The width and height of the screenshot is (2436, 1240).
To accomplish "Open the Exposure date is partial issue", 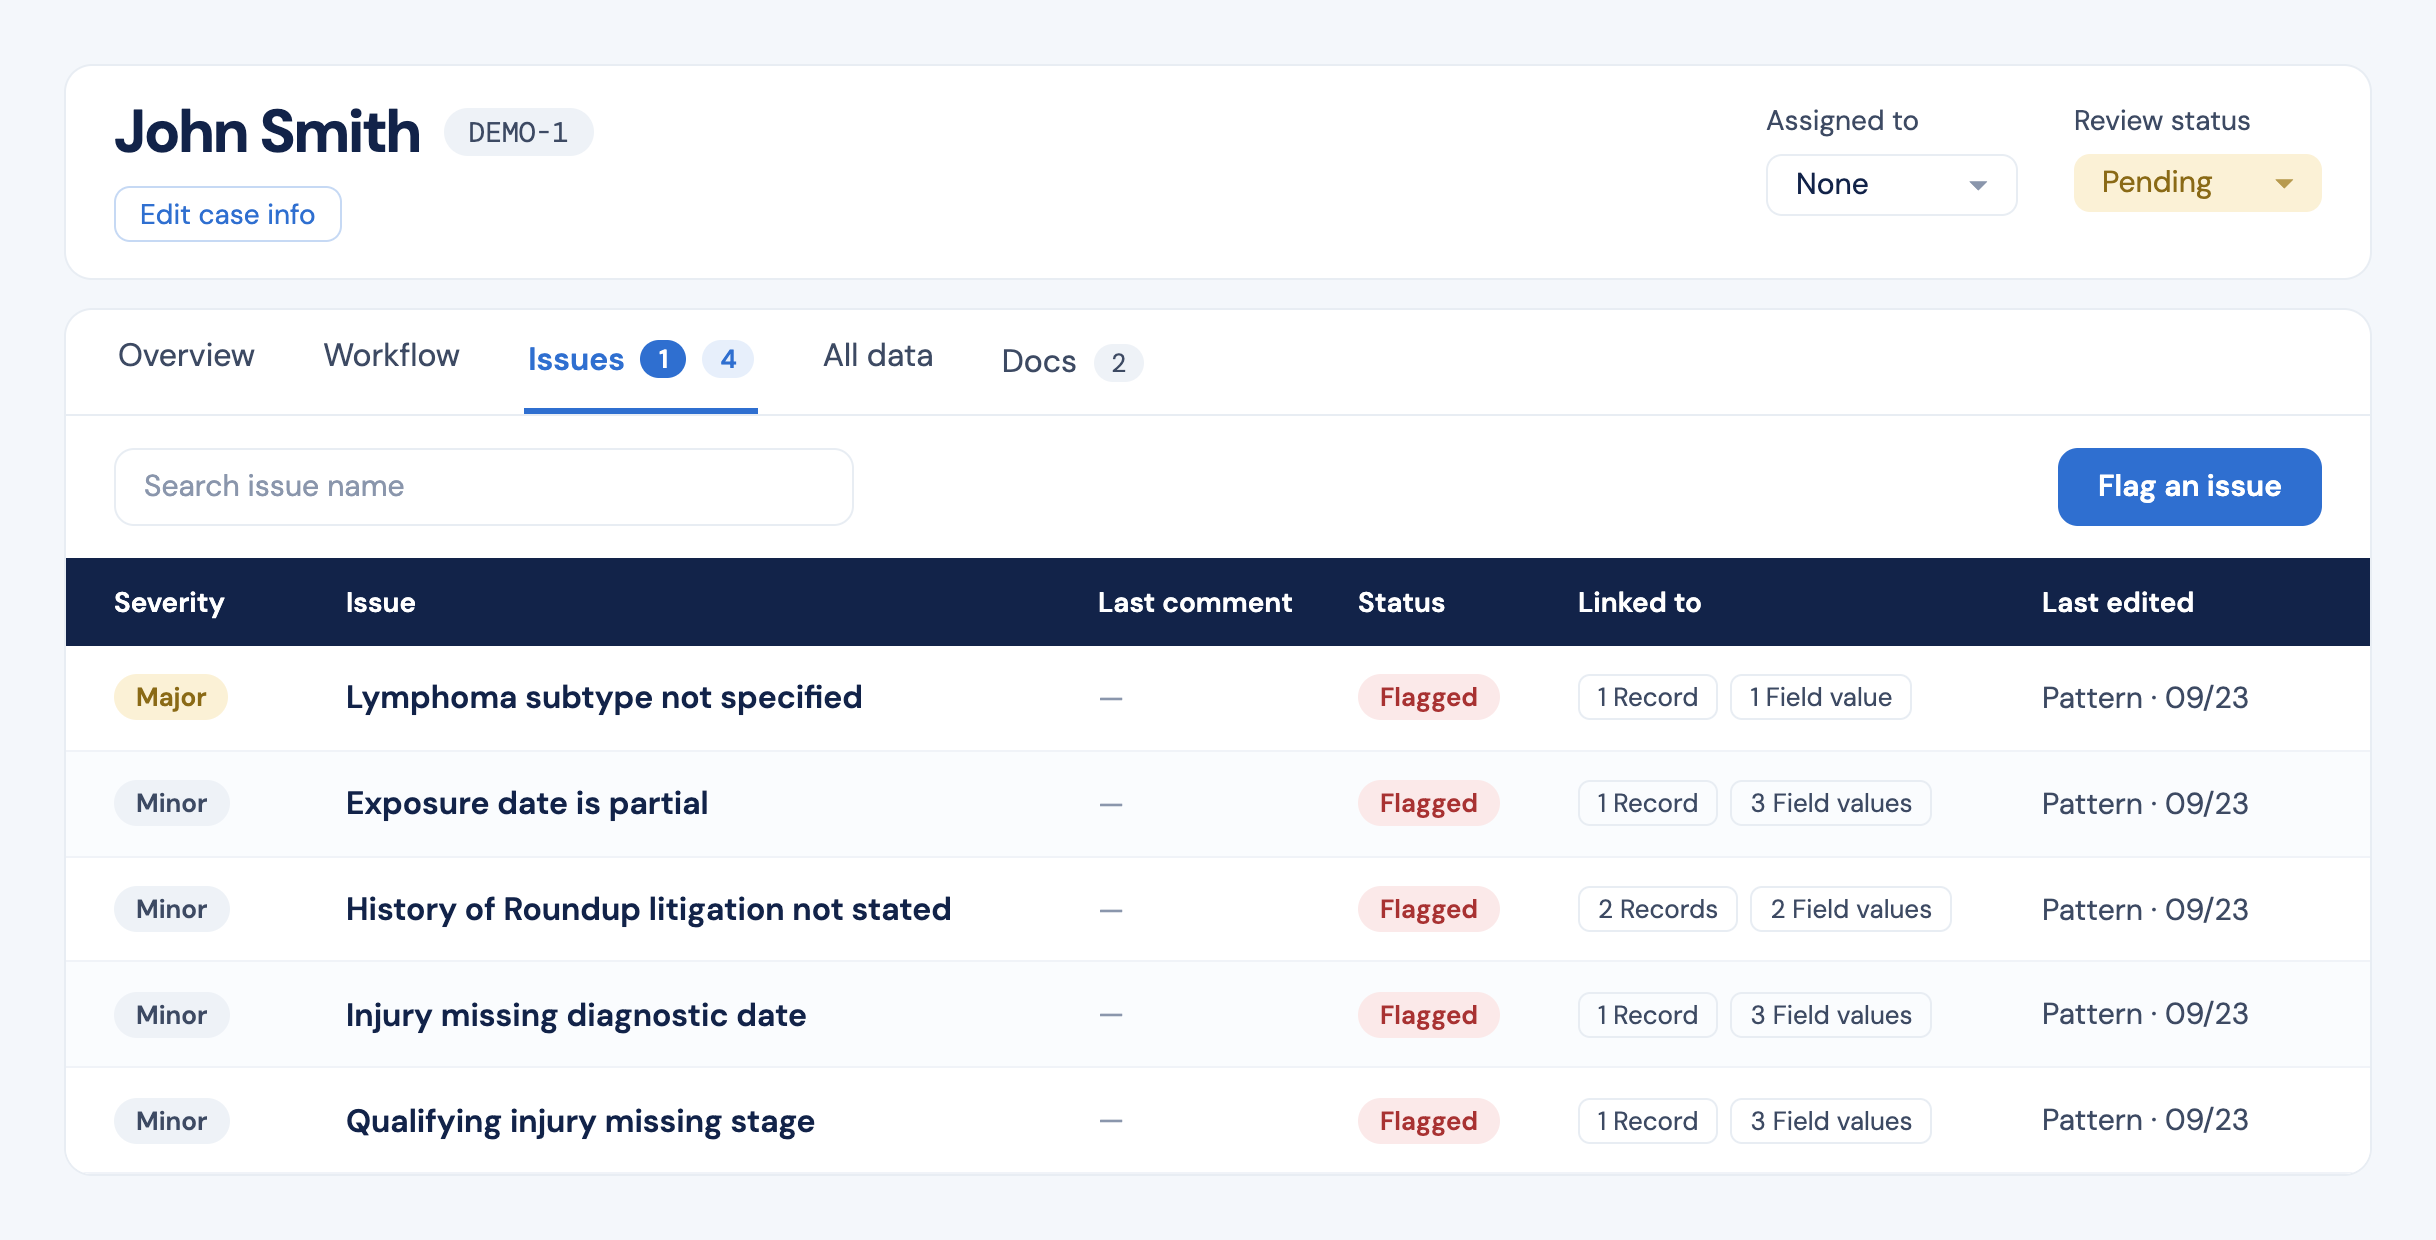I will point(527,803).
